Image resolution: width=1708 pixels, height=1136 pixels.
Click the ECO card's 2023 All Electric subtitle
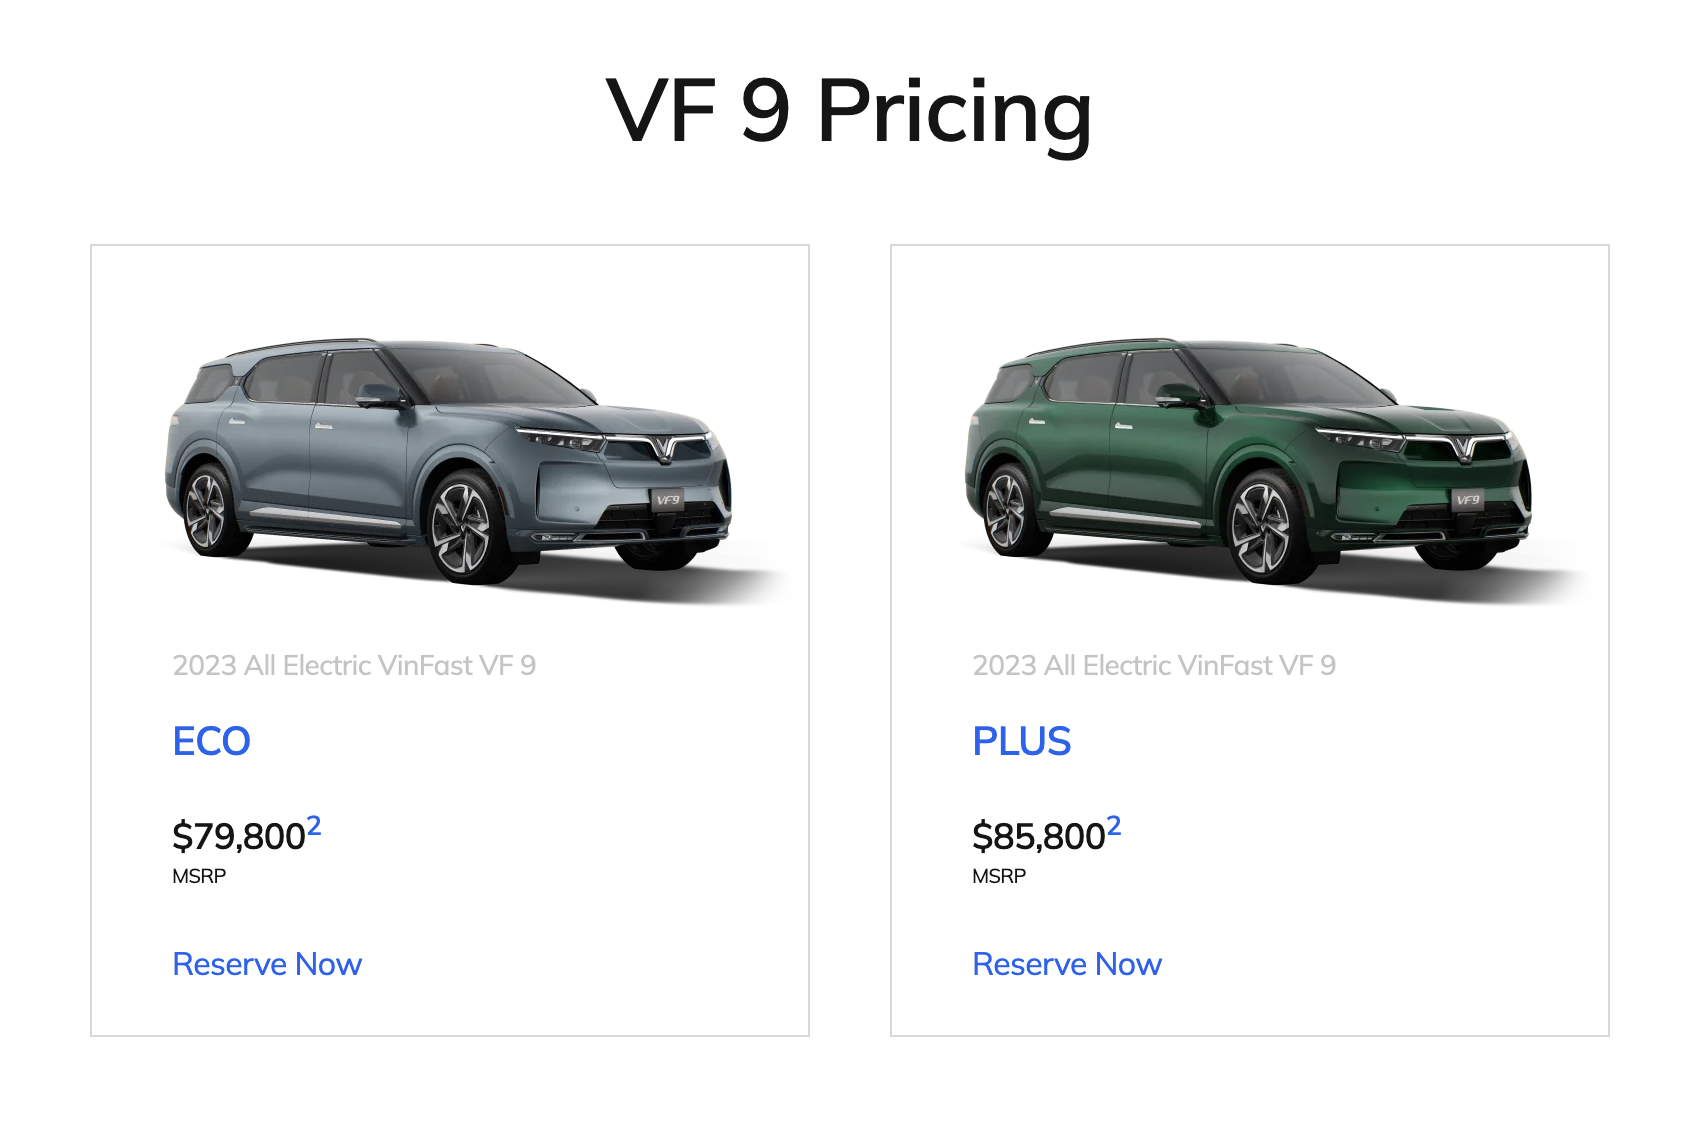[x=354, y=665]
